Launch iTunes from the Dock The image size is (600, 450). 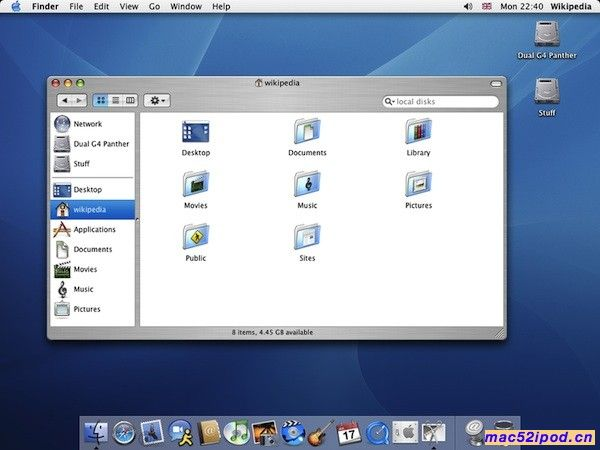click(x=236, y=433)
